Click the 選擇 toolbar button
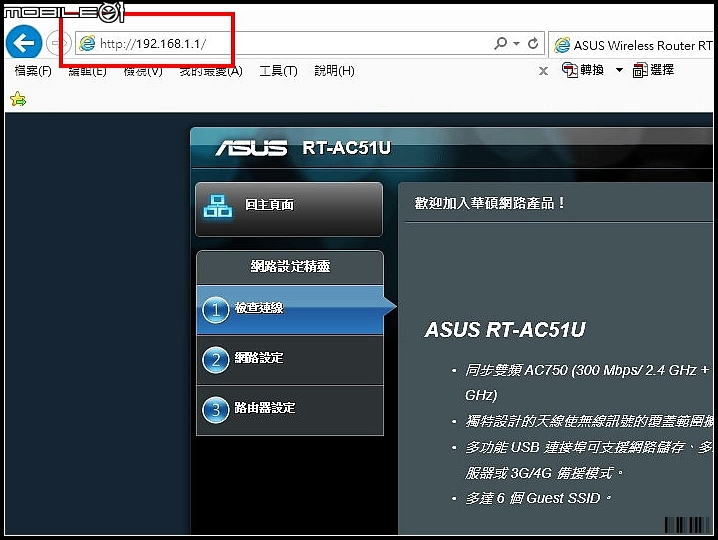718x540 pixels. pos(653,70)
